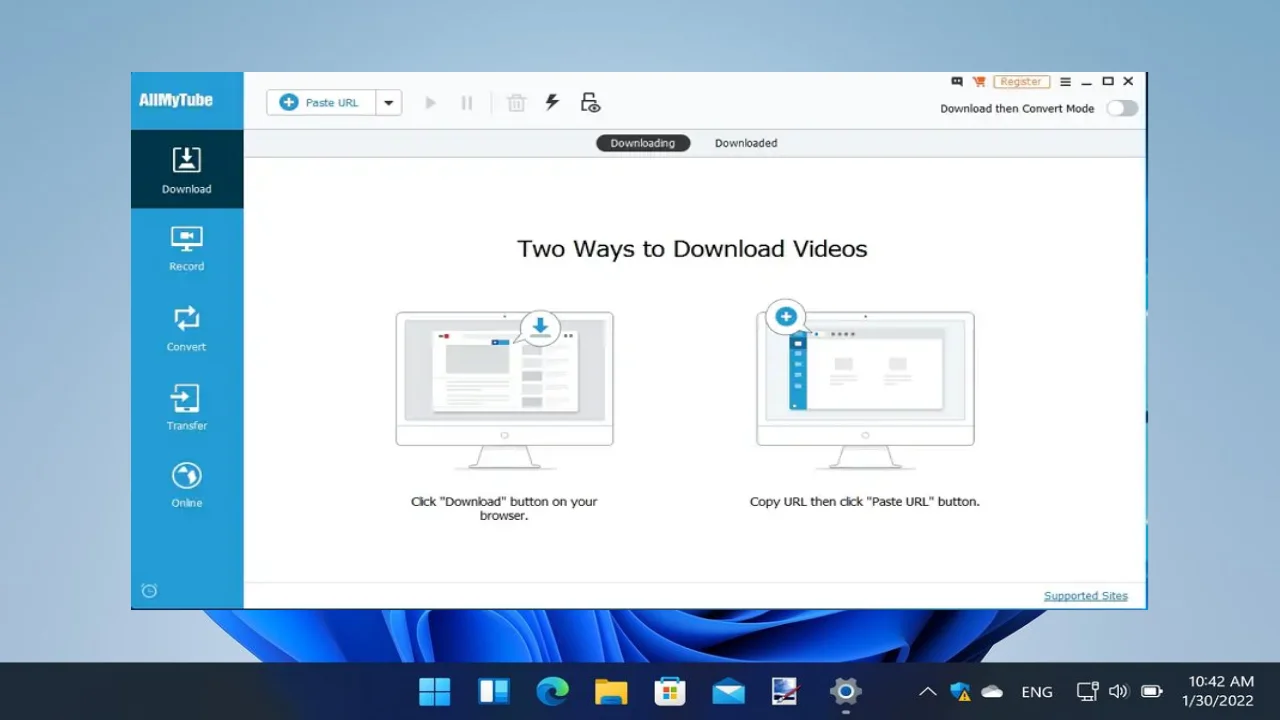The width and height of the screenshot is (1280, 720).
Task: Open the Convert section in sidebar
Action: (187, 328)
